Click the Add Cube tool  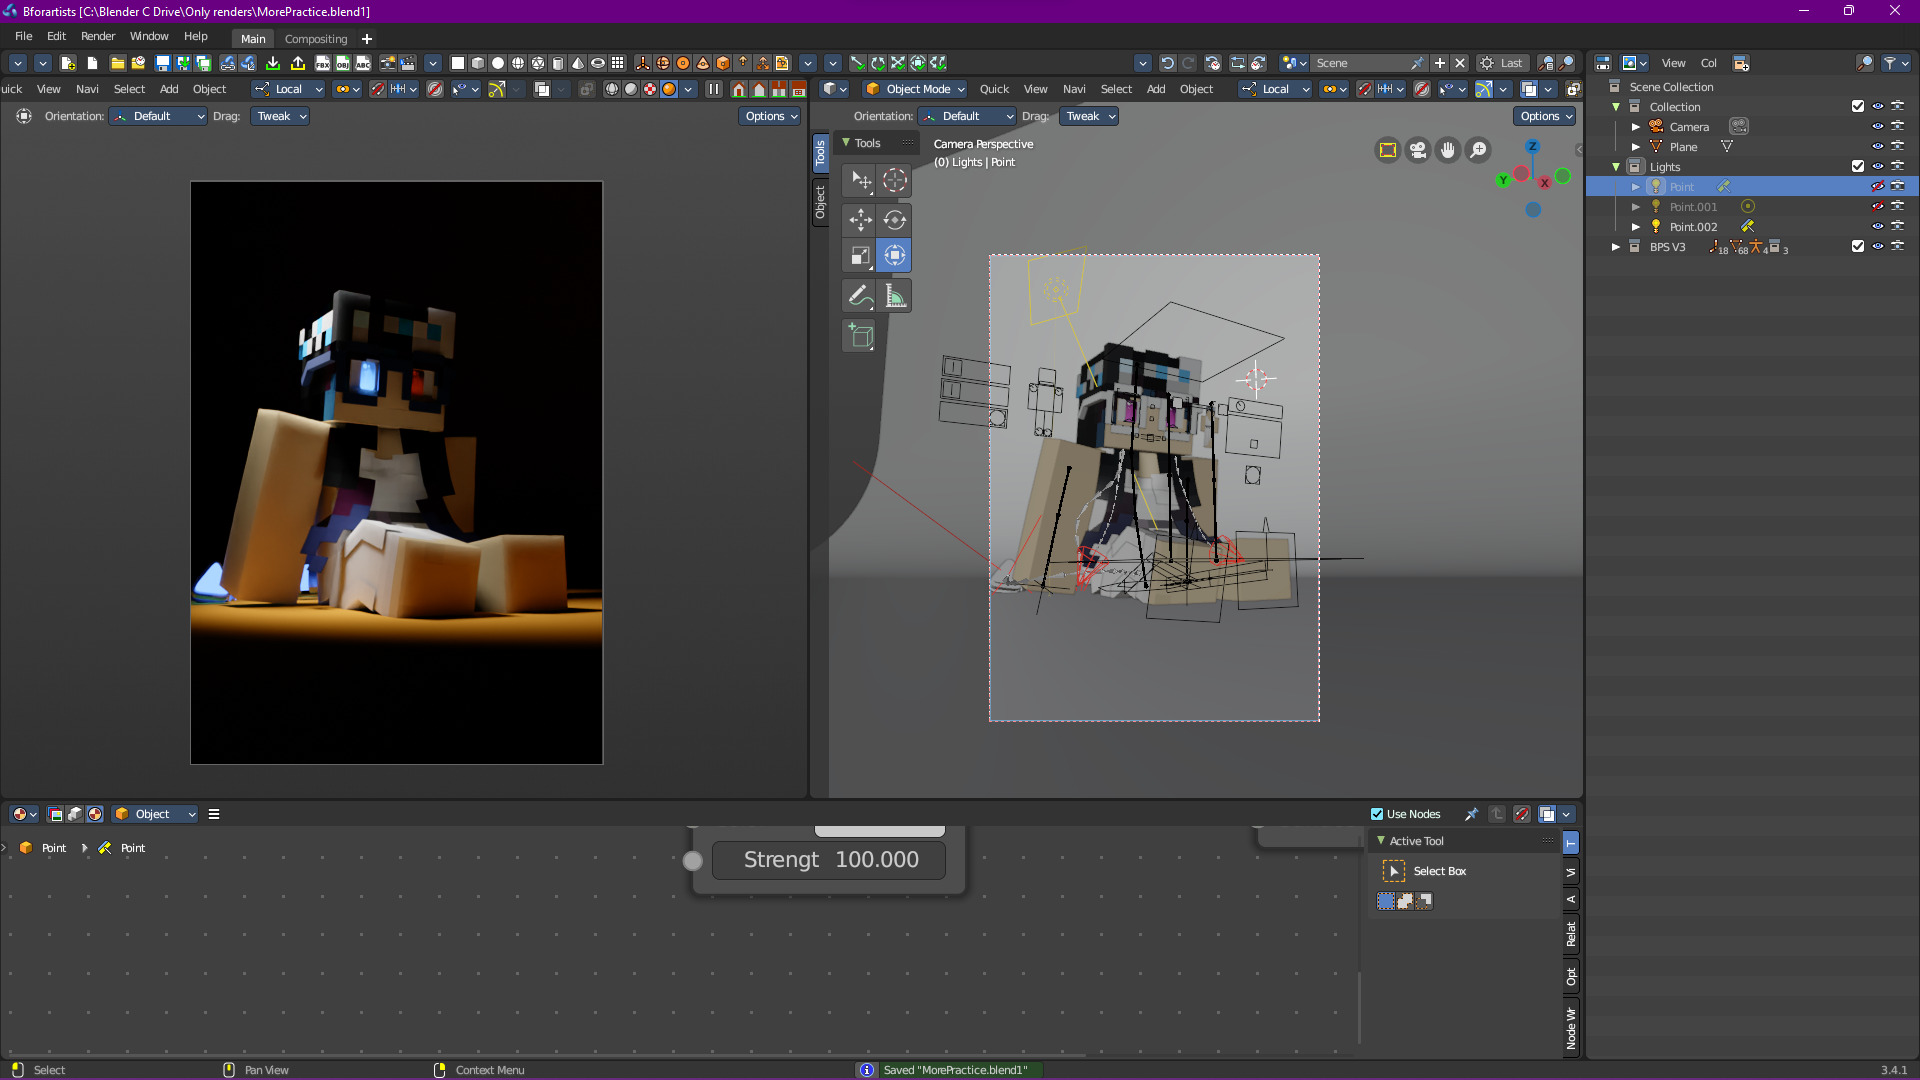point(860,336)
